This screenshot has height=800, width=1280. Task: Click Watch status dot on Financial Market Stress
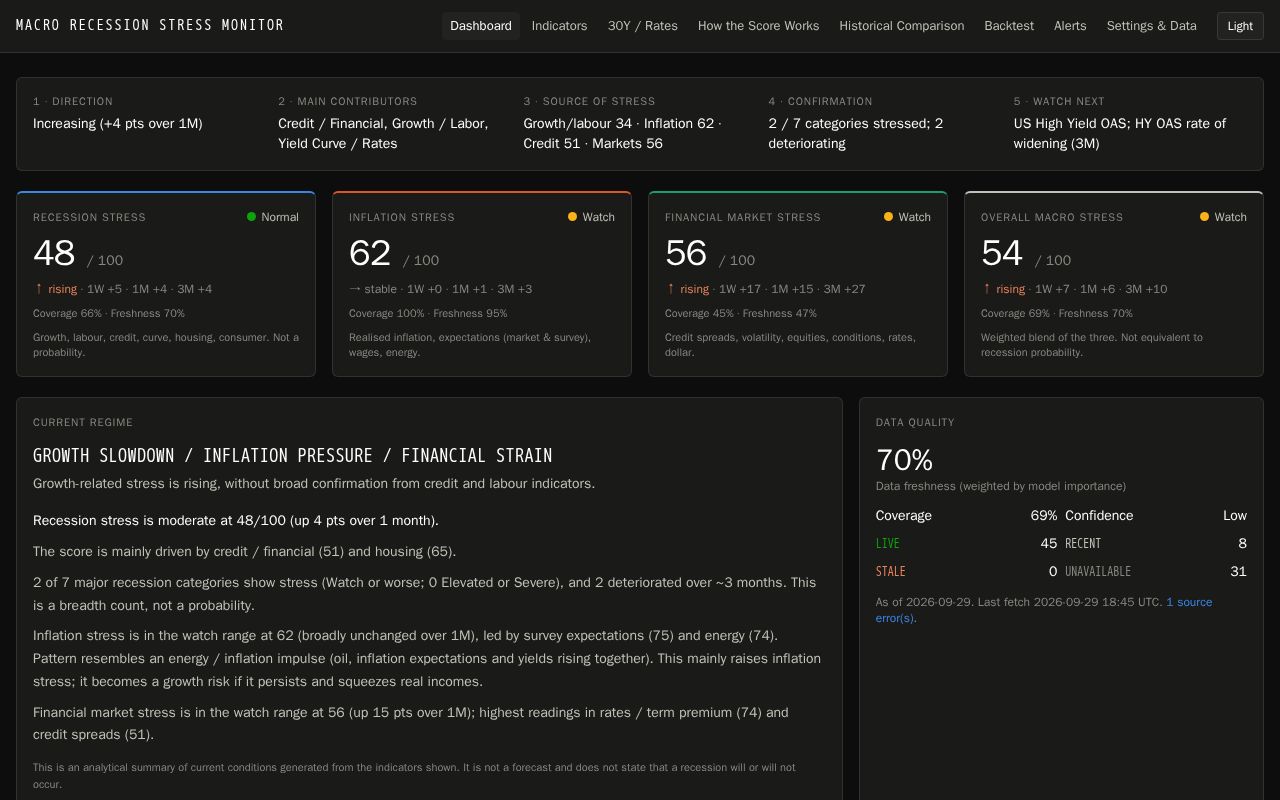click(x=889, y=217)
